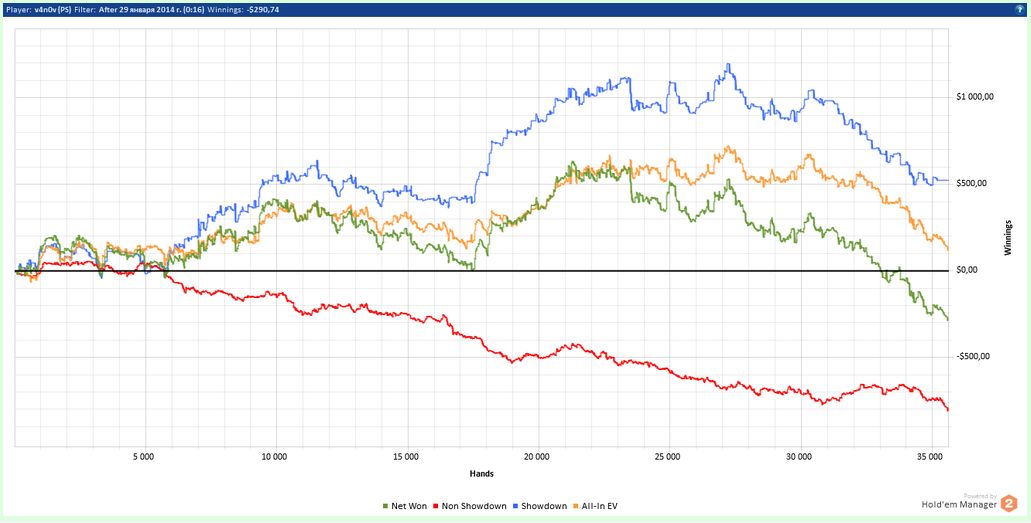
Task: Click the 15 000 hands axis label
Action: (406, 457)
